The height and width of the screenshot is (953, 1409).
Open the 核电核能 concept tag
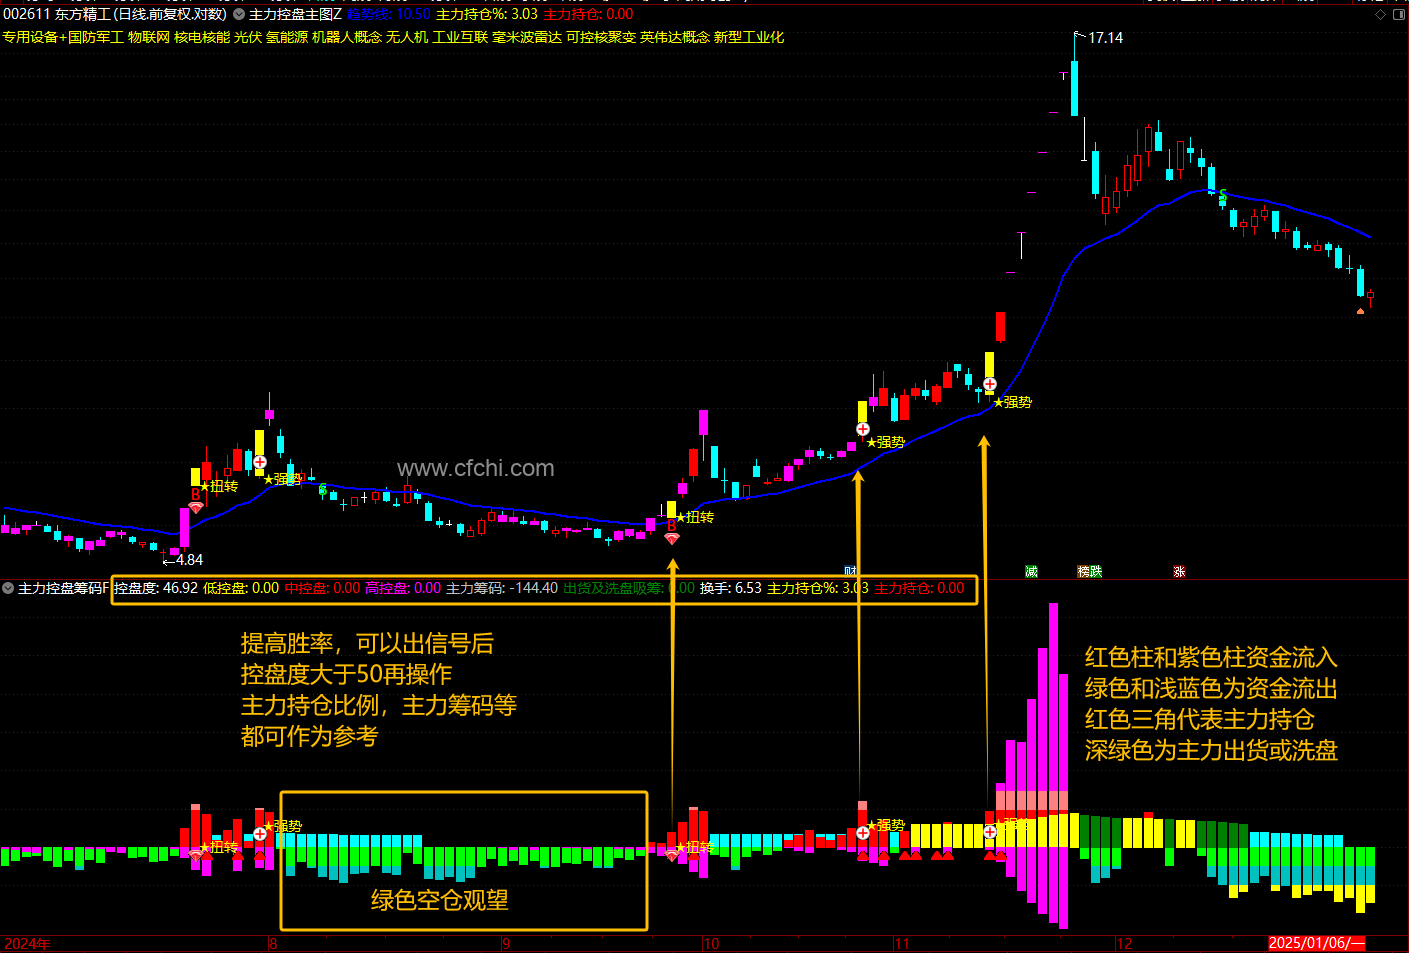pyautogui.click(x=202, y=37)
